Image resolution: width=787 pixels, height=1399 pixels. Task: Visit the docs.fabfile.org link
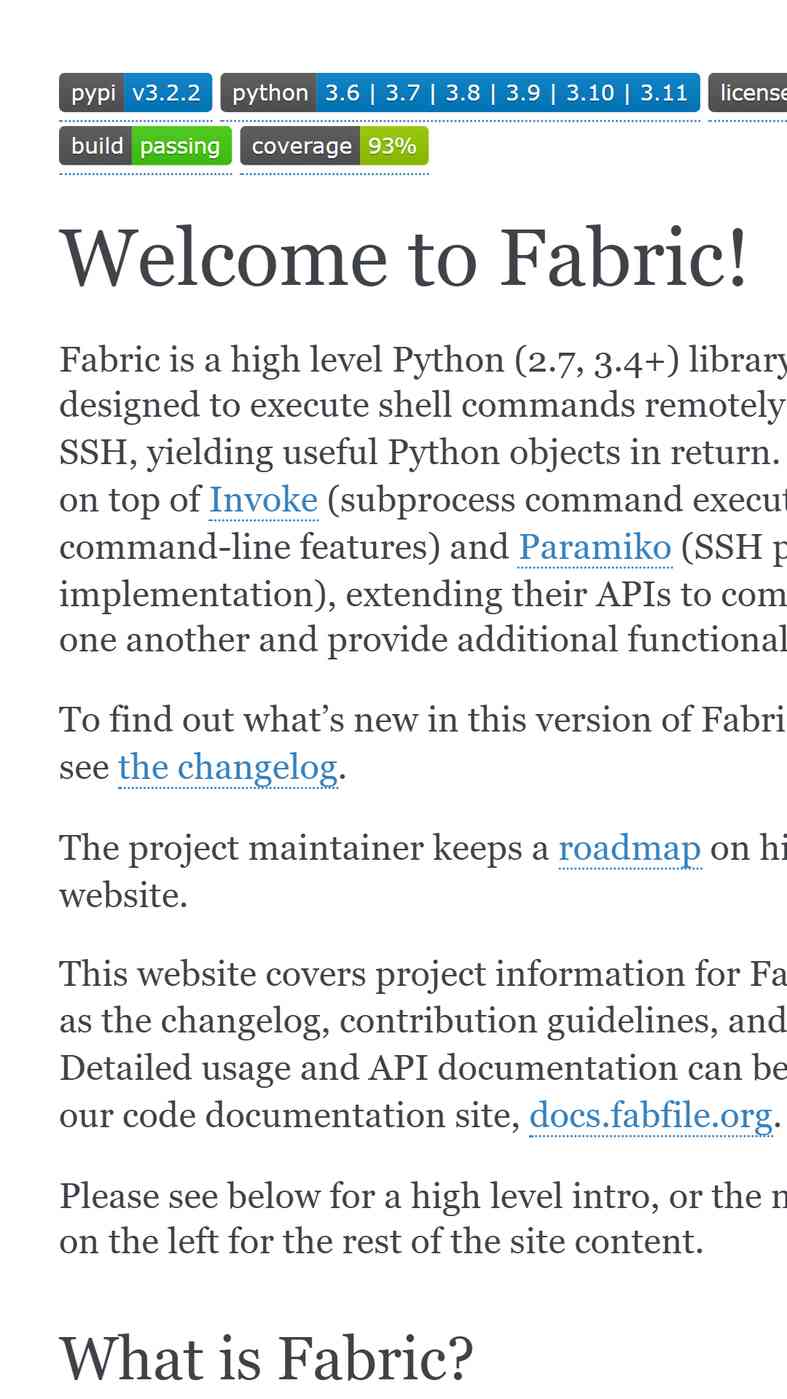(x=651, y=1114)
